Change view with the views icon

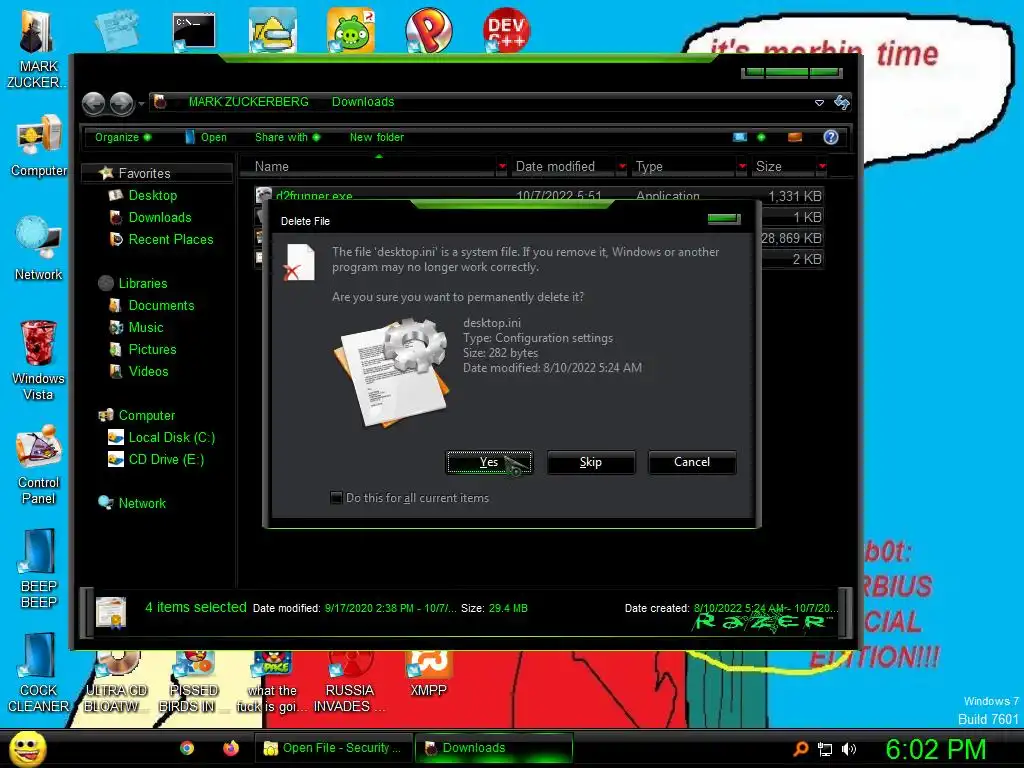pos(739,137)
